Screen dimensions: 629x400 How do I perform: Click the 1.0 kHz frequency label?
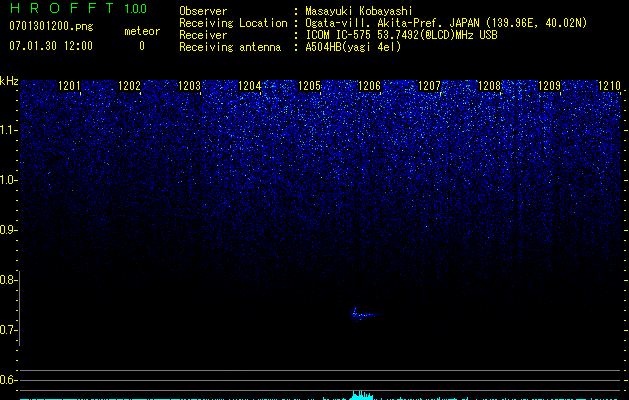(8, 180)
